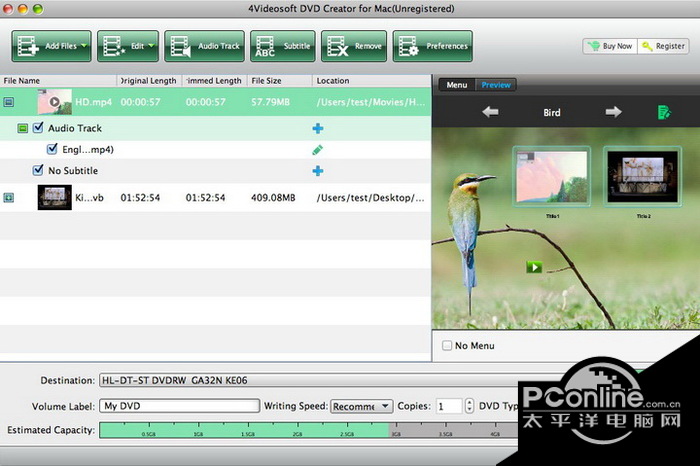Expand the Ki...vb file row
Viewport: 700px width, 466px height.
8,197
